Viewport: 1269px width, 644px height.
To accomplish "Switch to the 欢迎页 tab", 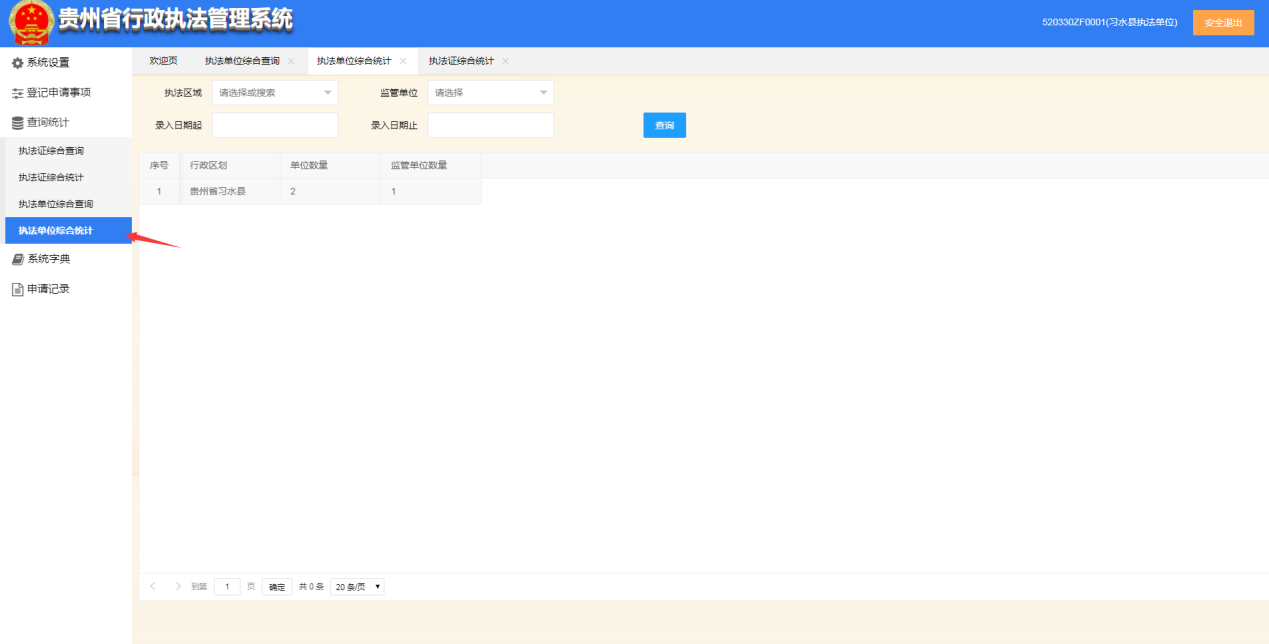I will [x=163, y=61].
